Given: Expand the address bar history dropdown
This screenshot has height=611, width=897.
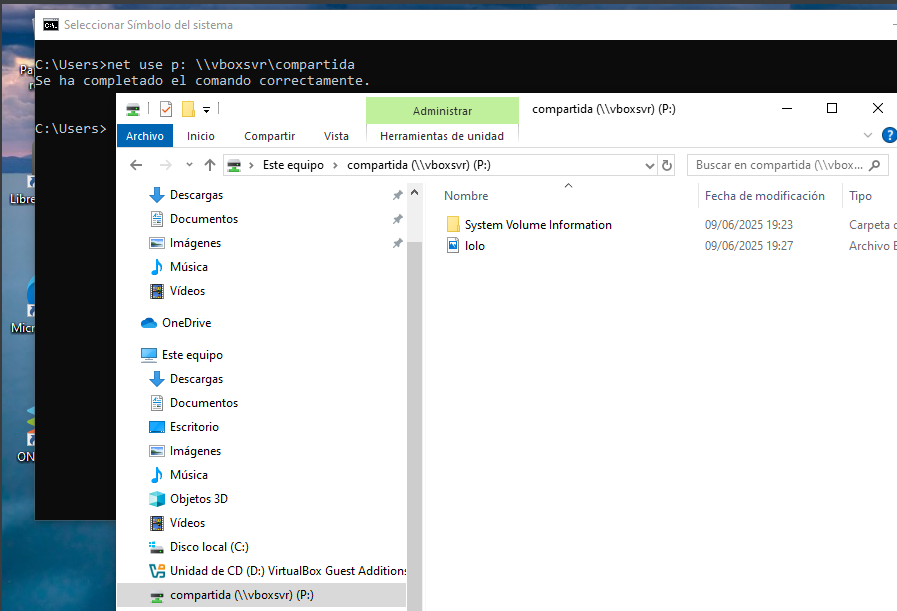Looking at the screenshot, I should [649, 166].
